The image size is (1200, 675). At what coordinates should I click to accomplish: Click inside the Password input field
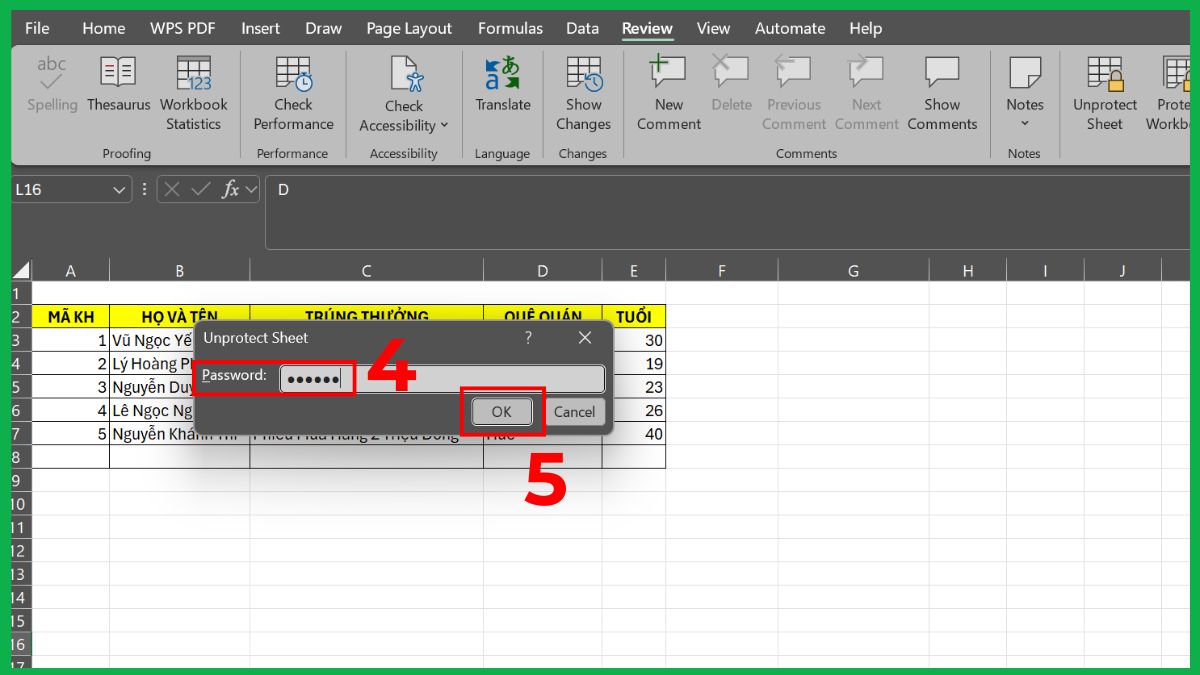pos(317,378)
